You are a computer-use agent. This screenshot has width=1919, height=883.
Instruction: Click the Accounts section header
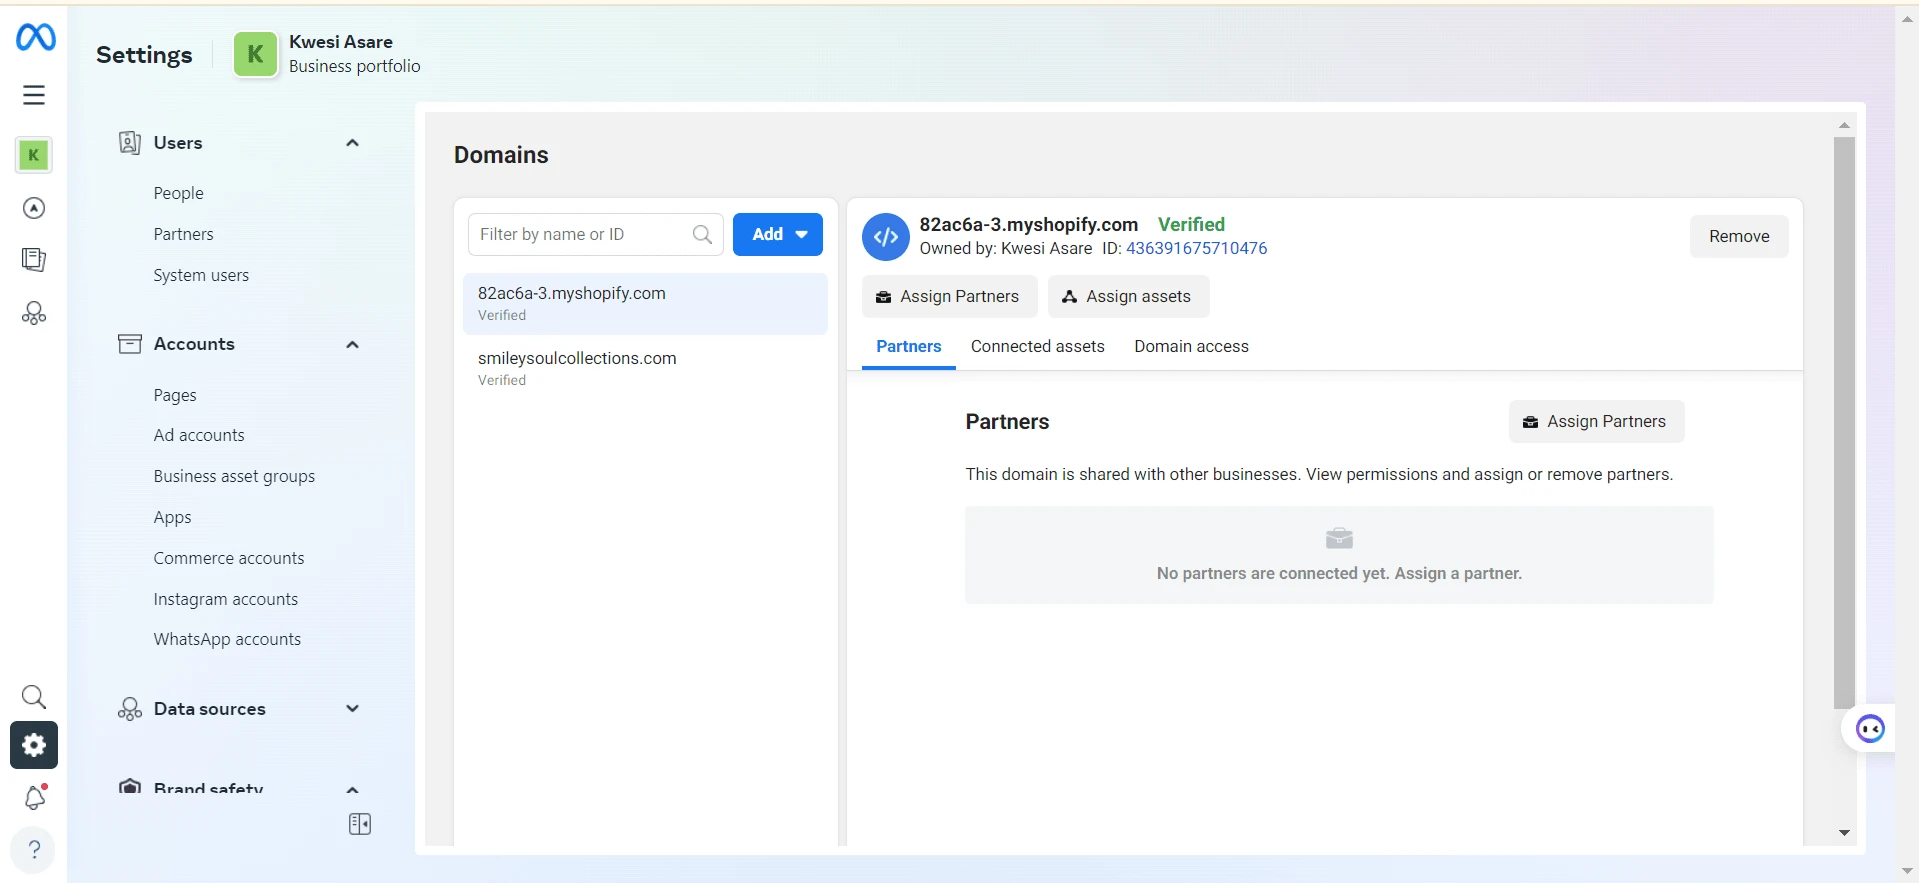pyautogui.click(x=240, y=344)
